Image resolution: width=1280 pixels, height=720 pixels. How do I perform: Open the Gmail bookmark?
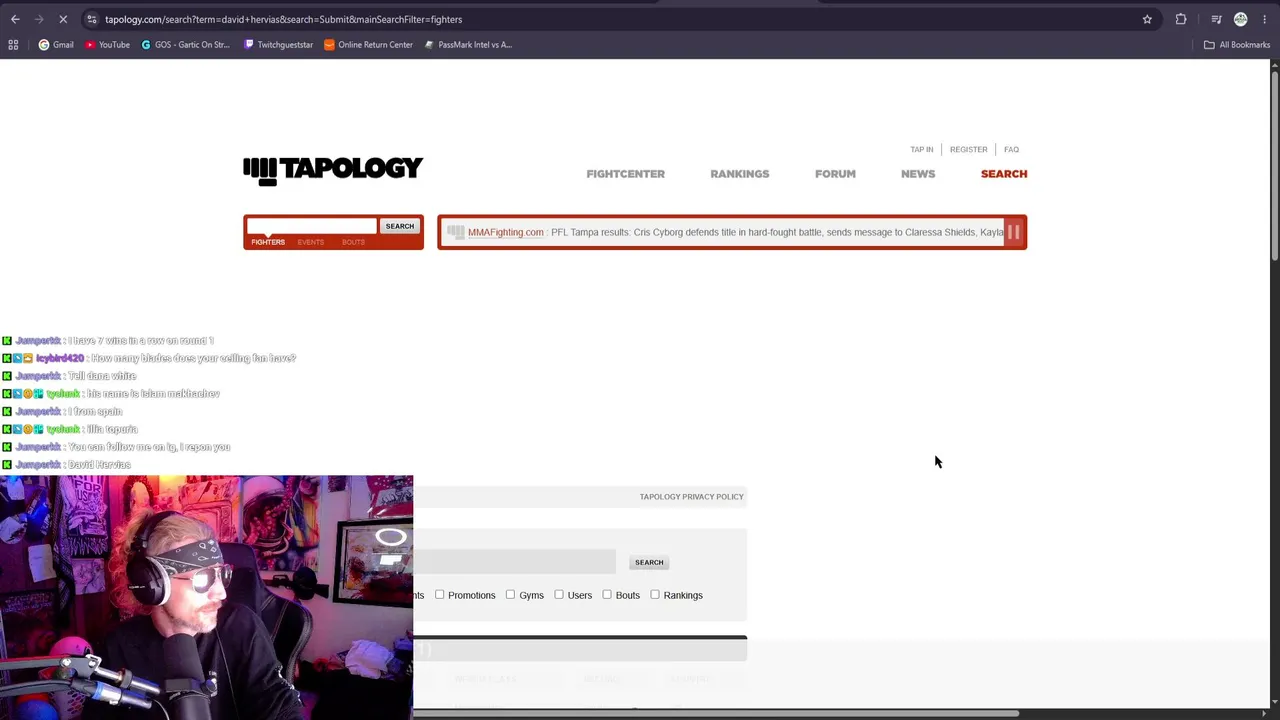(x=56, y=45)
